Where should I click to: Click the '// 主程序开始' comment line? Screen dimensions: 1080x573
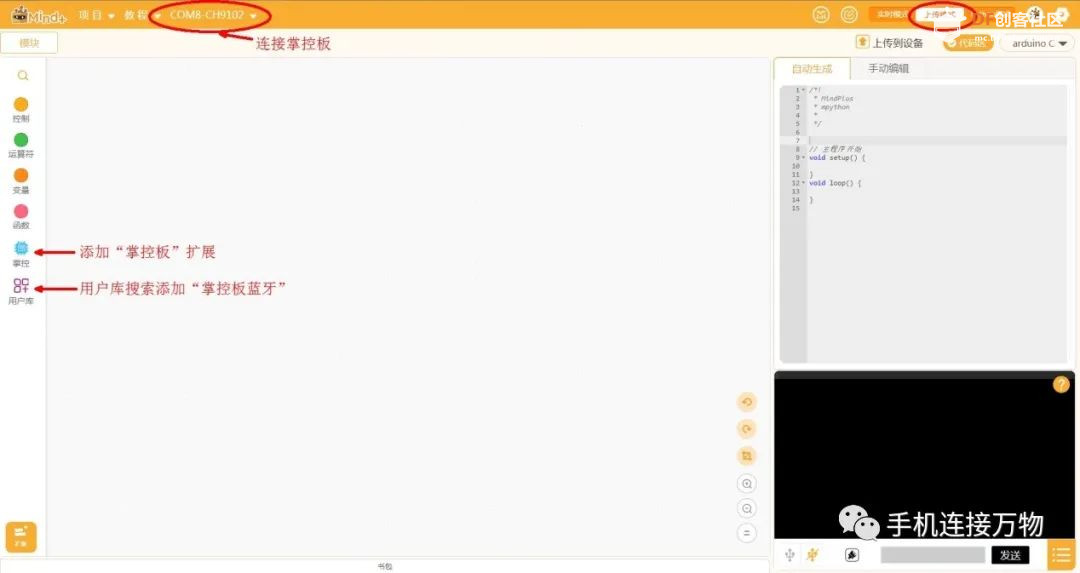pos(835,149)
